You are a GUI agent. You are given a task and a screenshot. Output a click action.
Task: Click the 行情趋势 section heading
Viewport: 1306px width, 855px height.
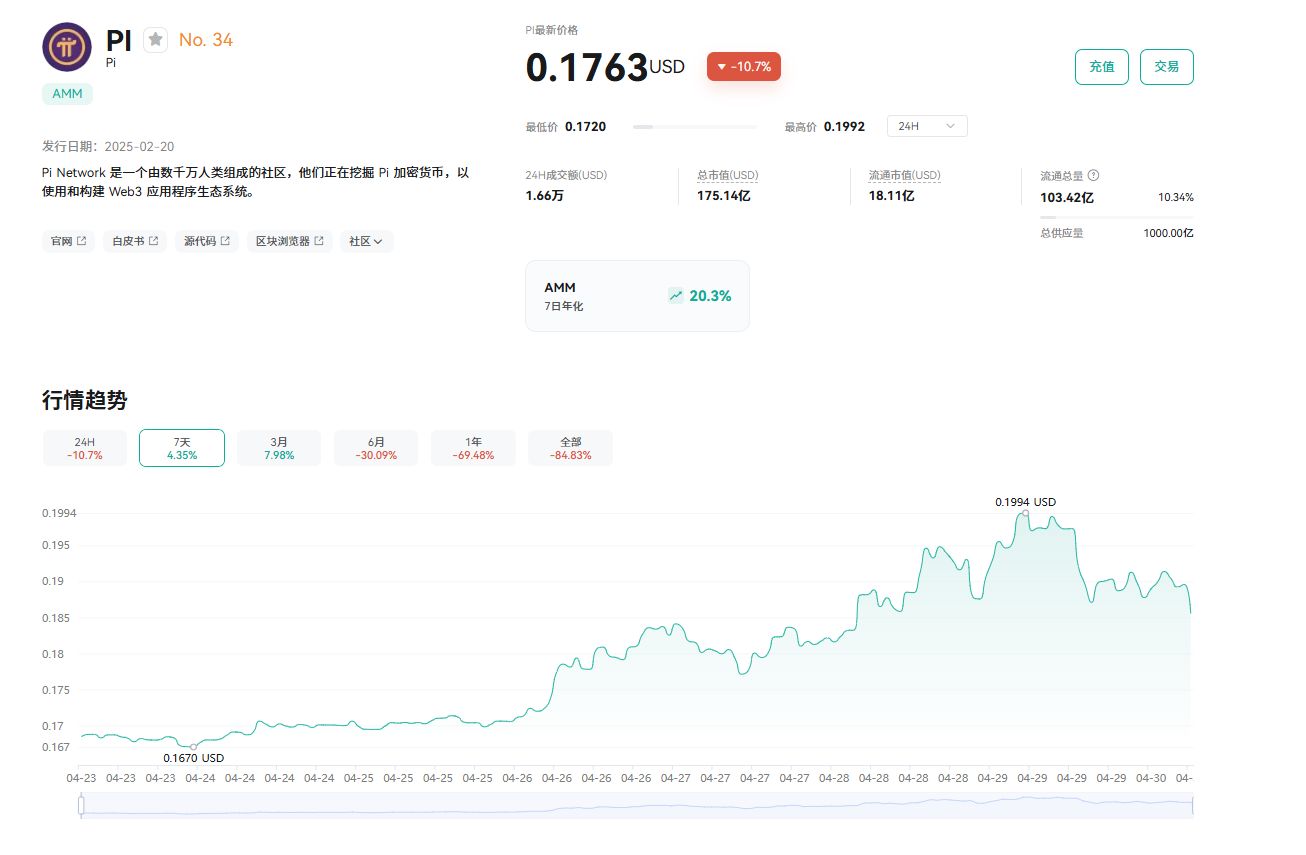point(85,400)
